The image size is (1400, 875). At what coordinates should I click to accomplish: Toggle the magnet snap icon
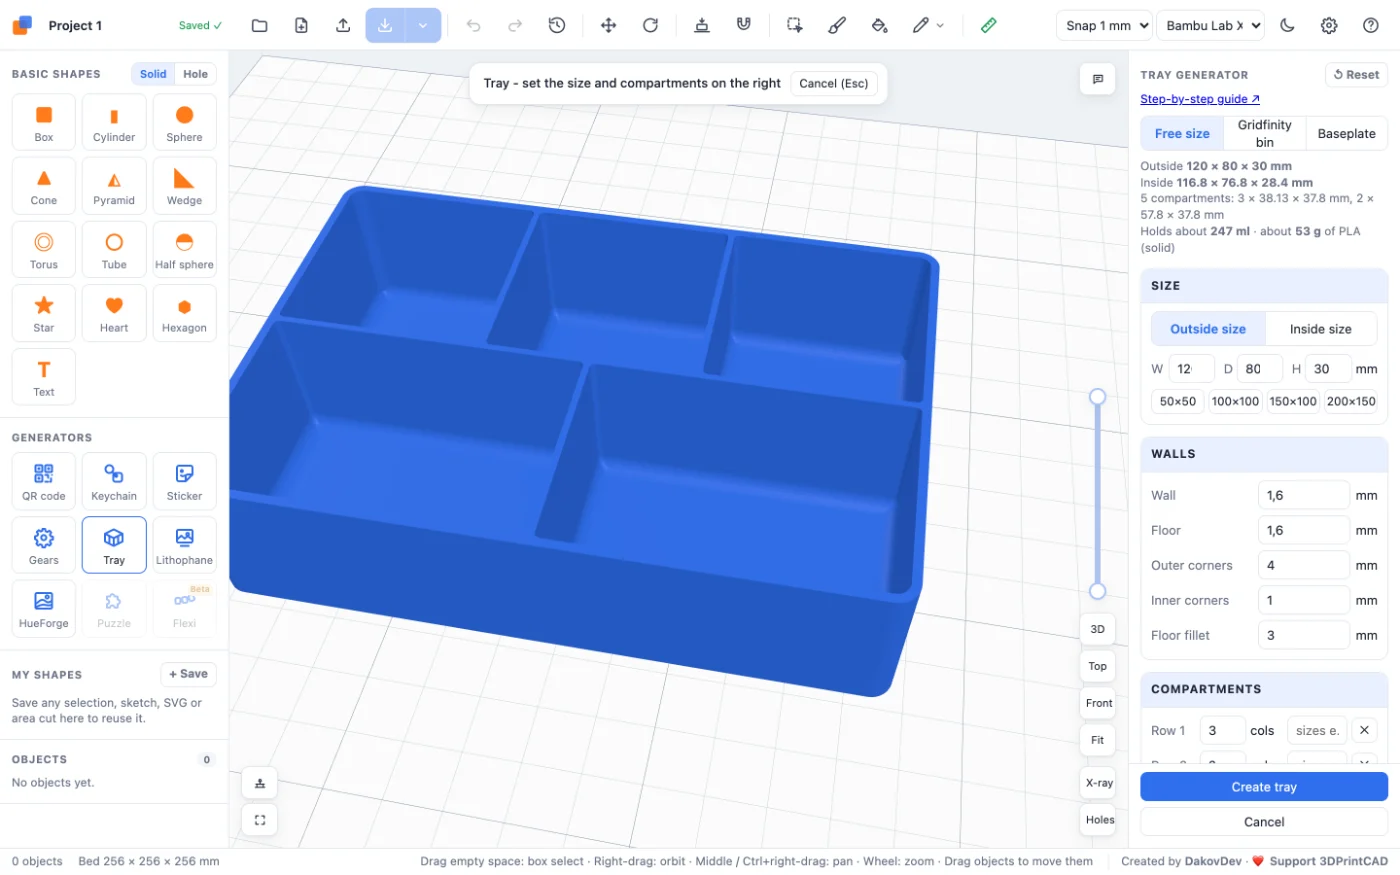(744, 26)
